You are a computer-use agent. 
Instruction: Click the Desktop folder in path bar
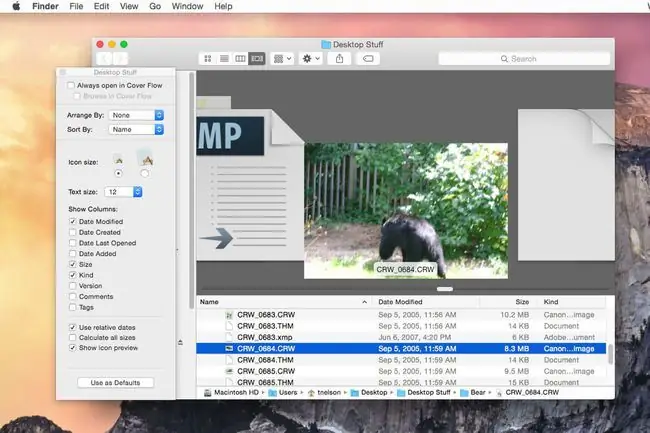click(369, 392)
